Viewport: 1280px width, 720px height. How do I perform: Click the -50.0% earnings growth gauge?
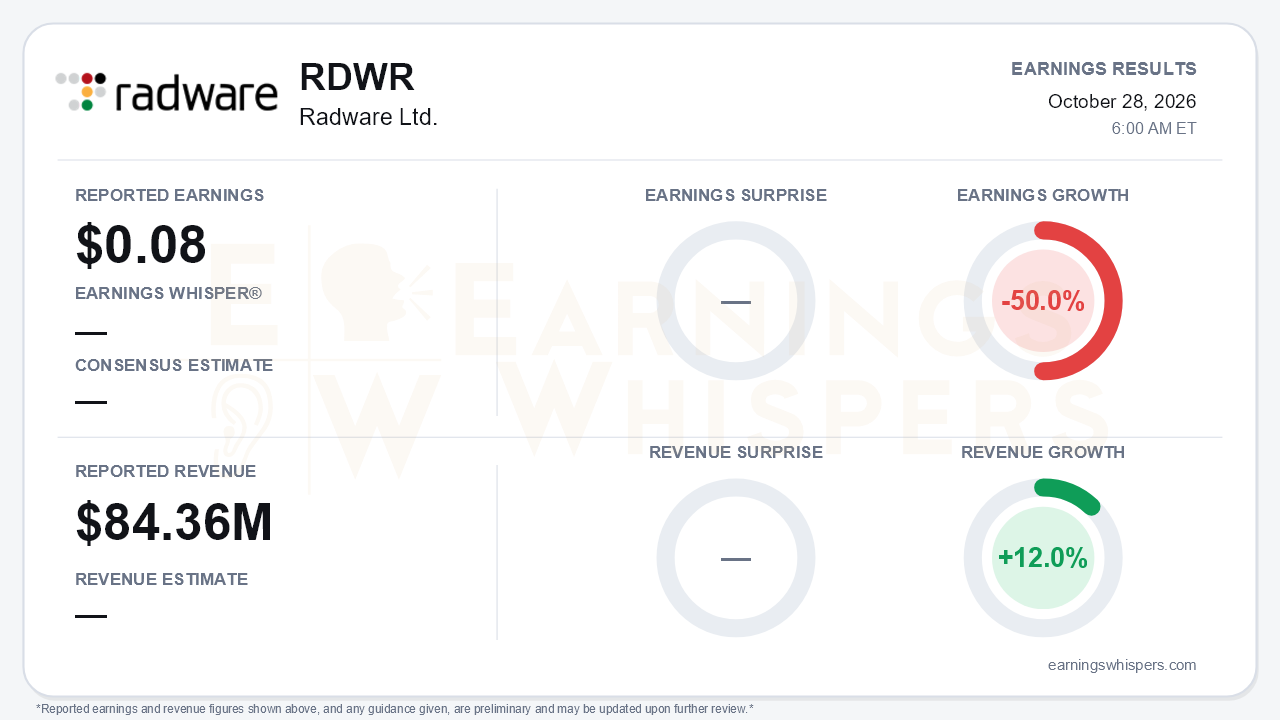click(x=1043, y=301)
